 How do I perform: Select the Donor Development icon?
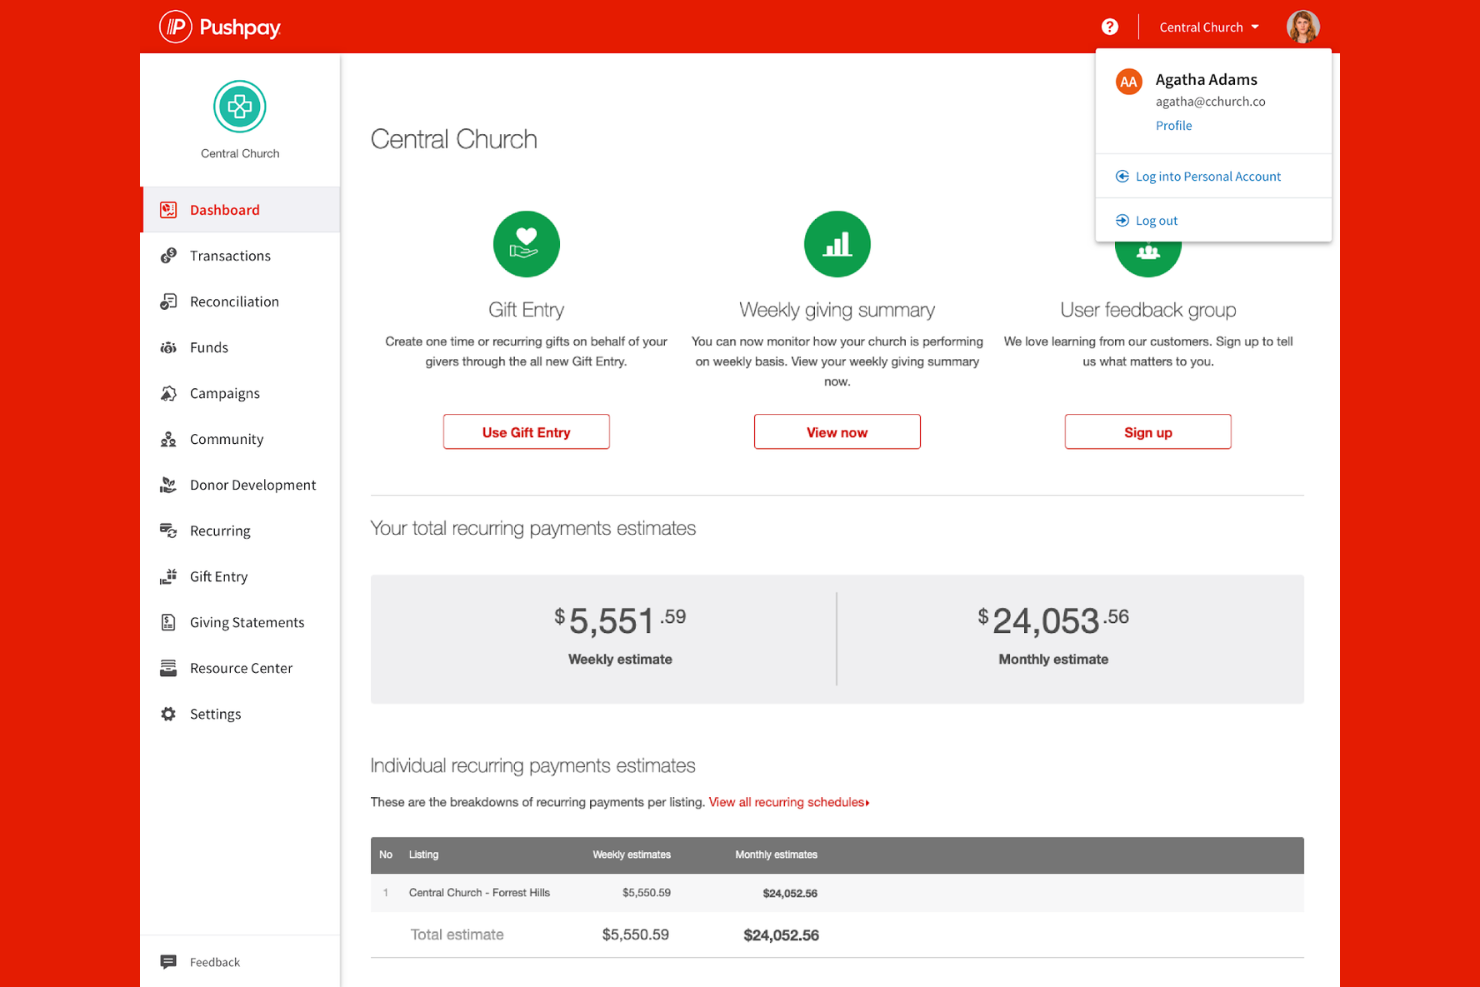168,485
